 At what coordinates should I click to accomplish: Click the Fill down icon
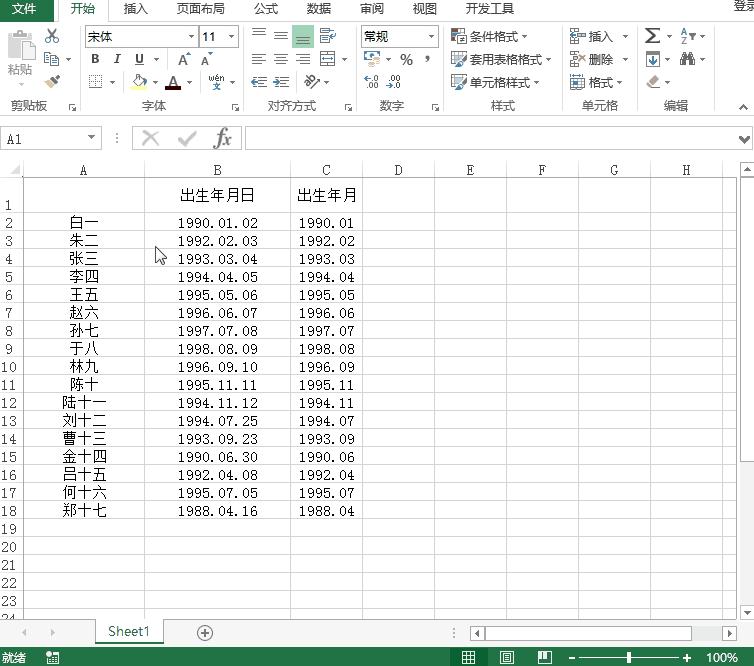coord(653,59)
